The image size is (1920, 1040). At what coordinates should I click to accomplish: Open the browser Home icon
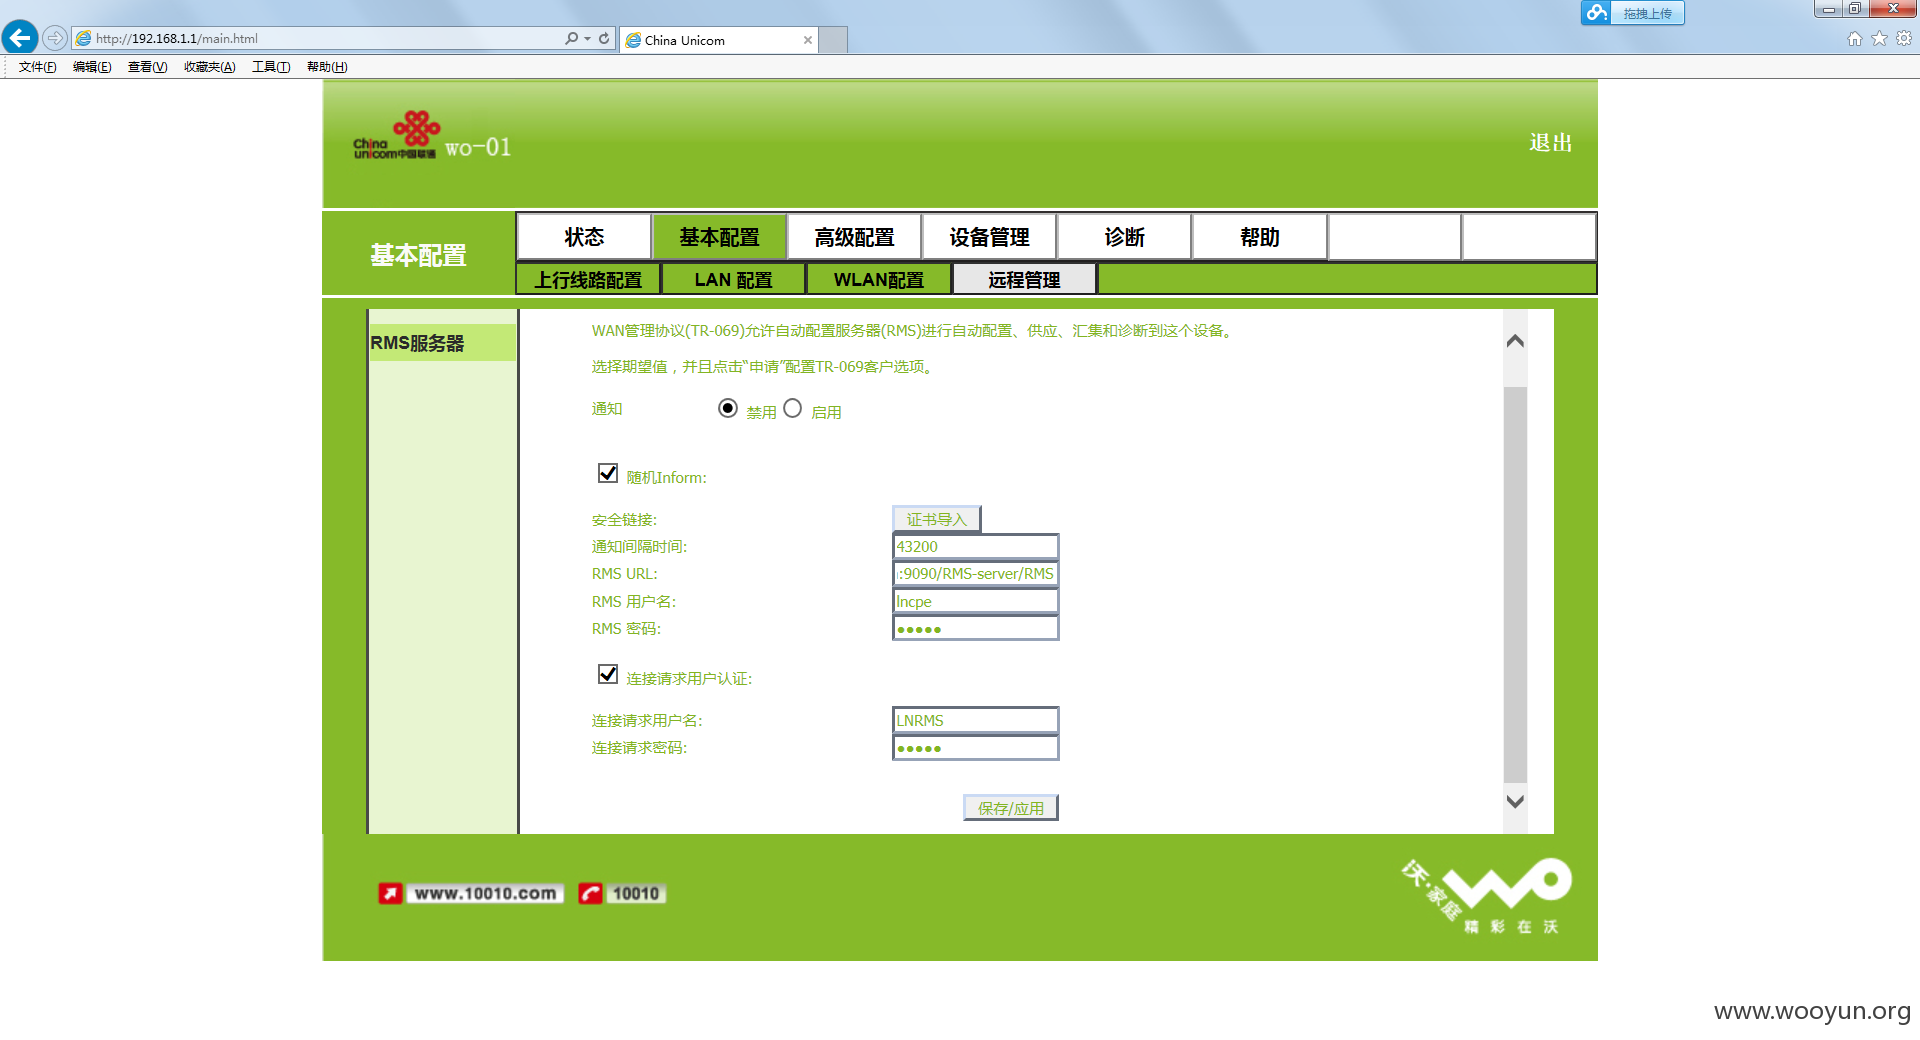[1855, 38]
